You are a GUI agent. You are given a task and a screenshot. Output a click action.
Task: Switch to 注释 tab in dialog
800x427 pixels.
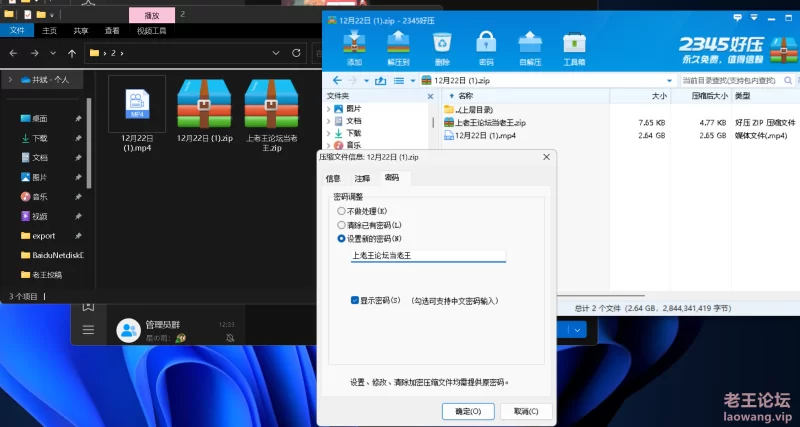point(363,178)
